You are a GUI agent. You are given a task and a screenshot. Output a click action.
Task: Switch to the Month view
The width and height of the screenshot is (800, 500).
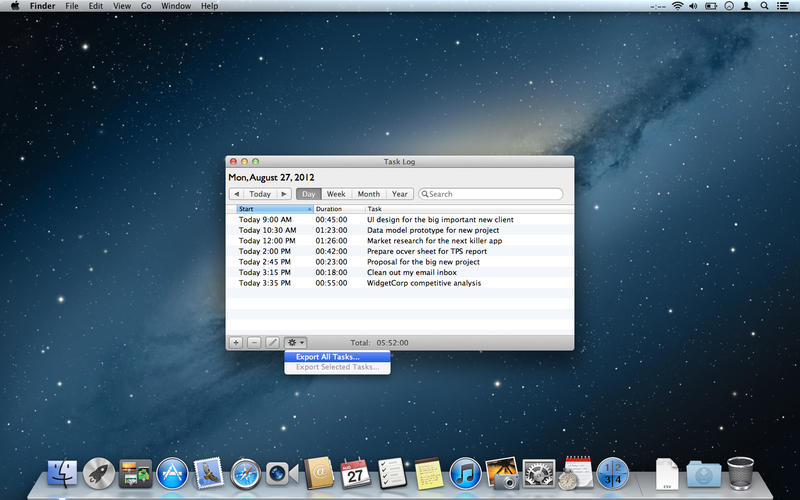tap(368, 194)
